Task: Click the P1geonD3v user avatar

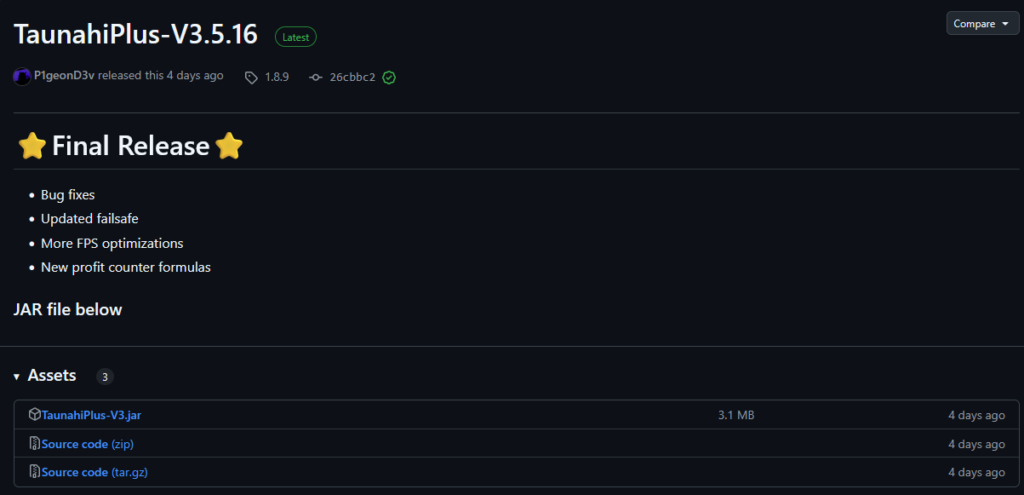Action: [x=22, y=77]
